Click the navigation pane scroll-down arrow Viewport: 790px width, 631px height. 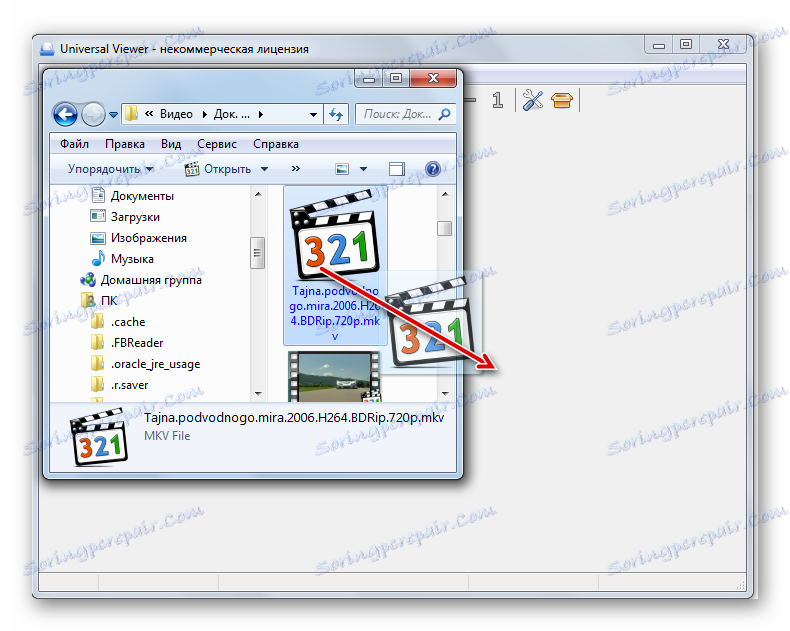(x=258, y=394)
